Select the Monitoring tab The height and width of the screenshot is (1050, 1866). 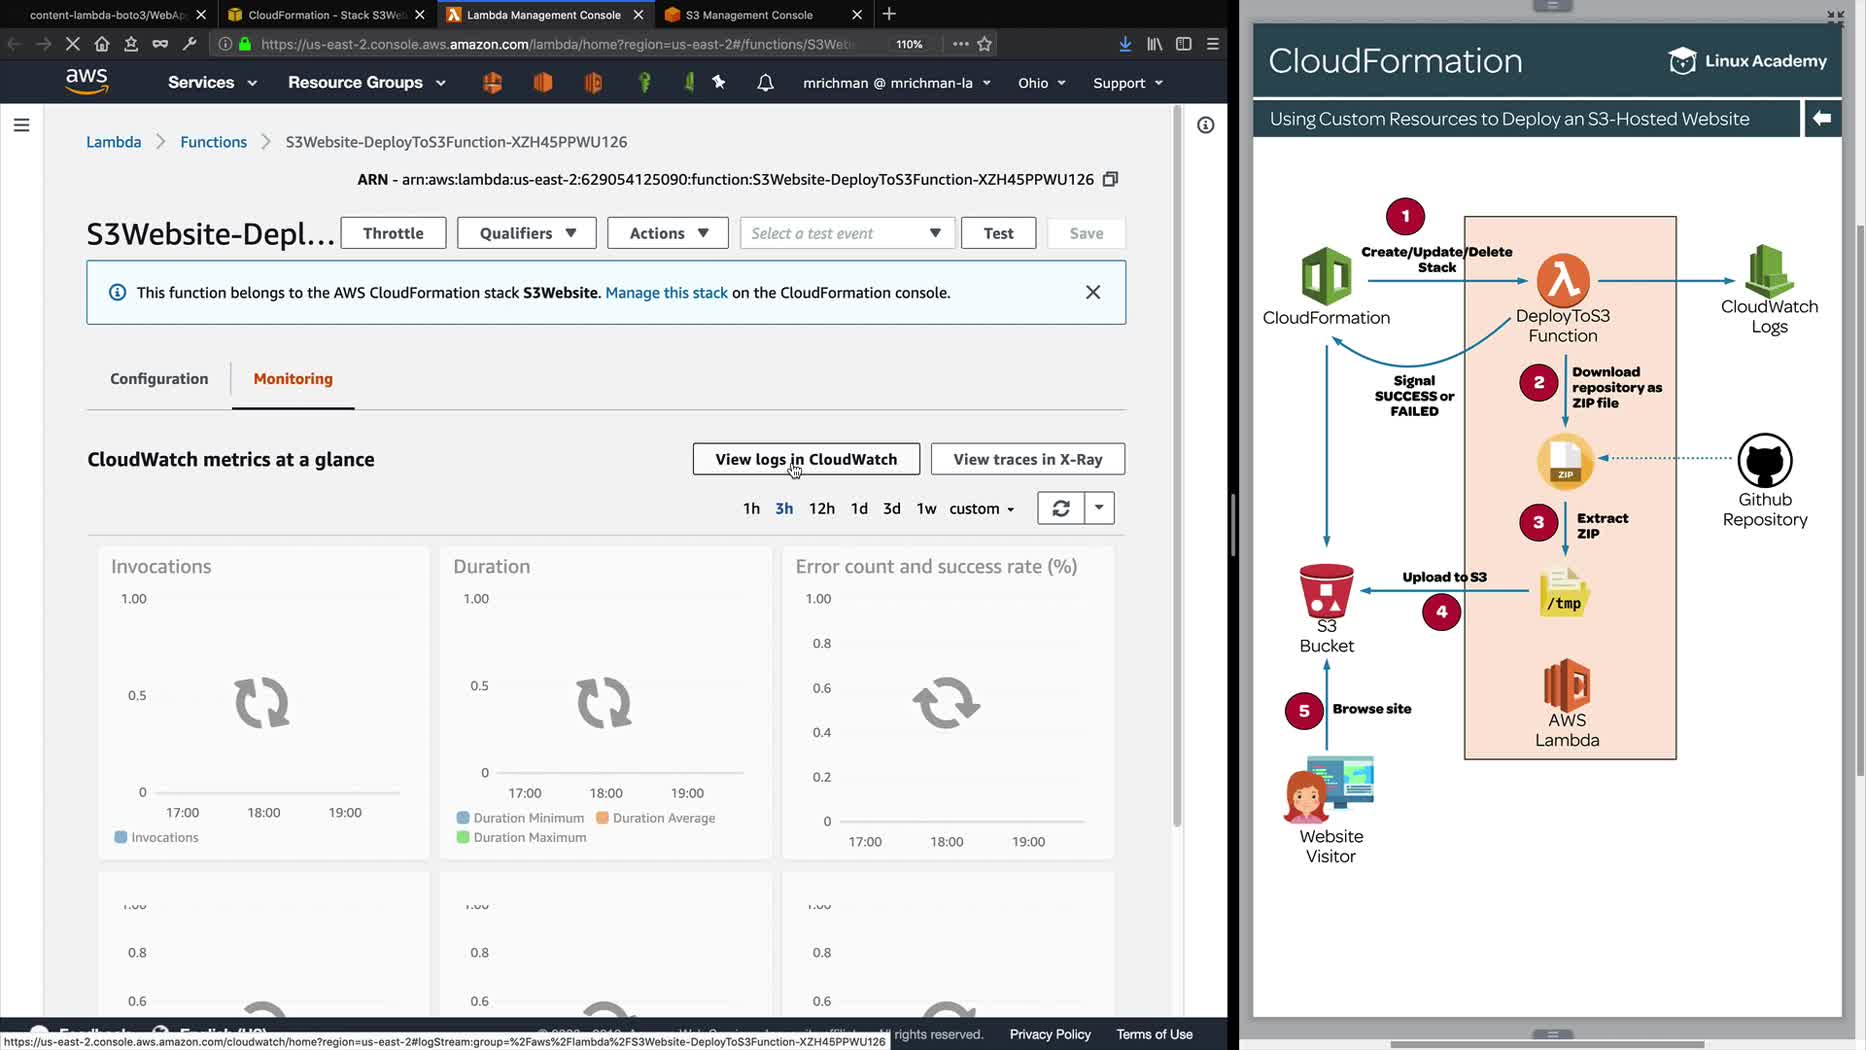pos(293,378)
